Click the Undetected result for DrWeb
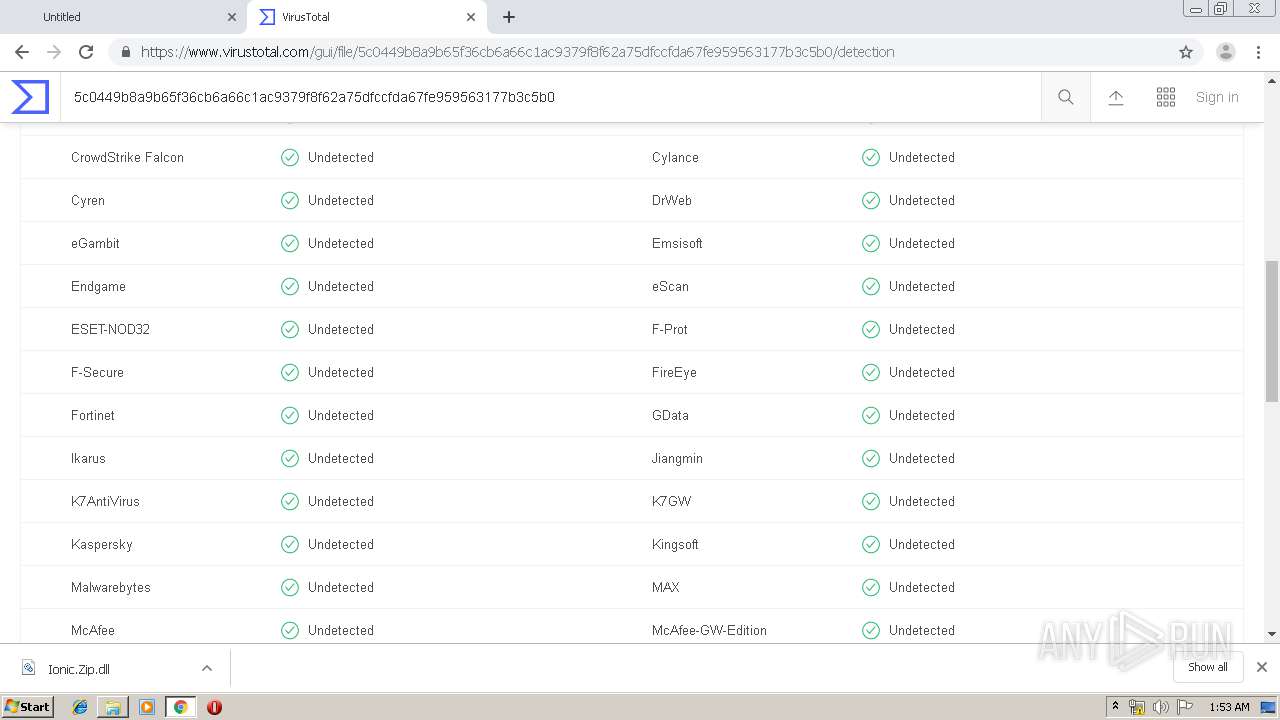The width and height of the screenshot is (1280, 720). coord(922,200)
